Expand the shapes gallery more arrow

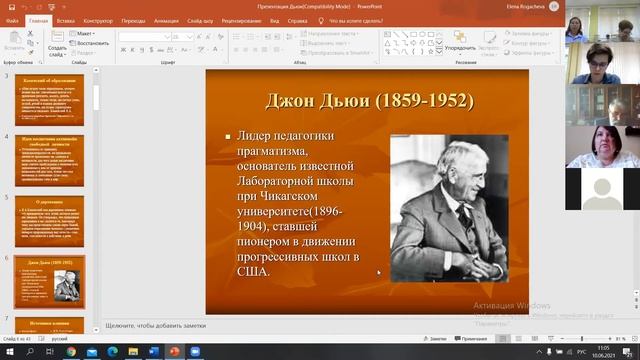(x=439, y=52)
